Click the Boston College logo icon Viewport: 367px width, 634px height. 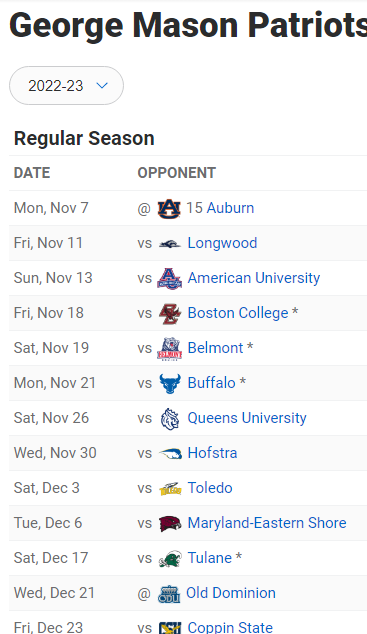[170, 313]
